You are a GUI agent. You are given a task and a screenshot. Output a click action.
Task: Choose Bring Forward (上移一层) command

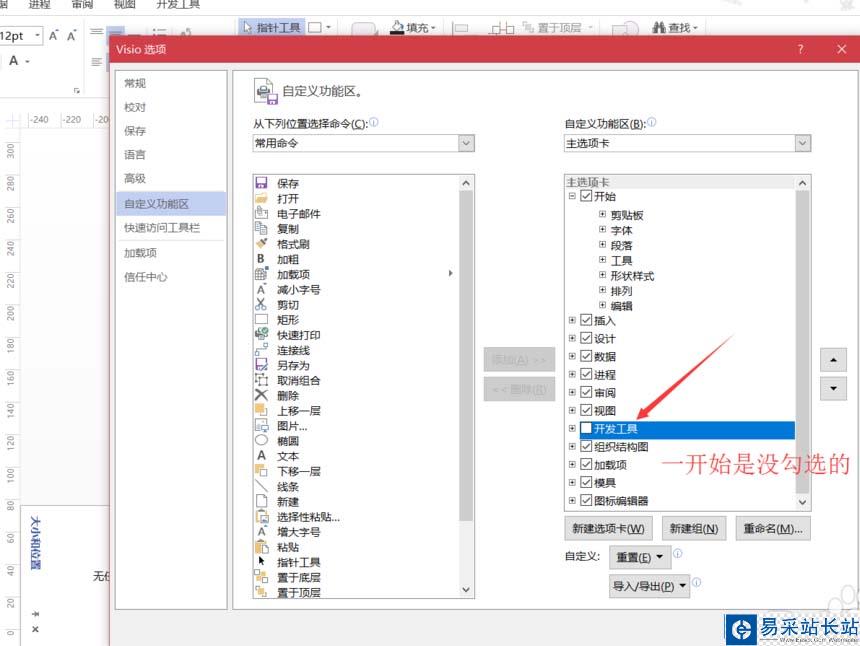pyautogui.click(x=298, y=411)
